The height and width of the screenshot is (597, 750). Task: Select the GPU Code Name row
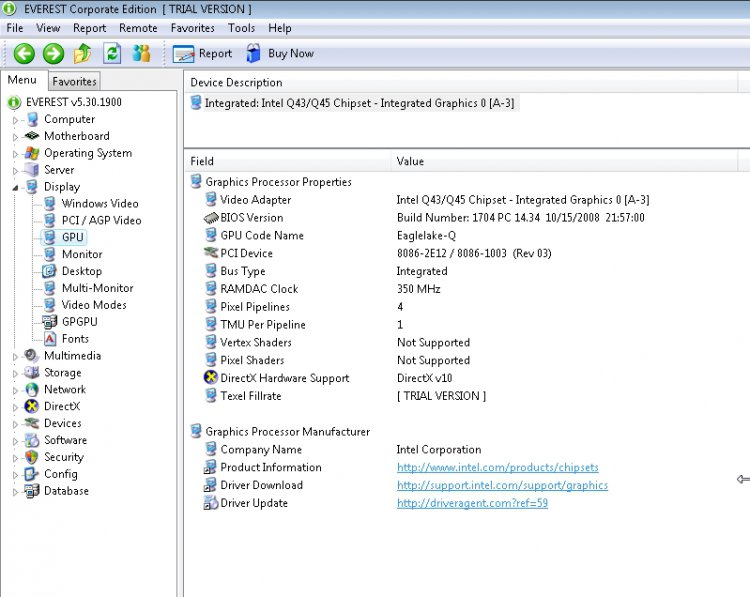tap(330, 235)
